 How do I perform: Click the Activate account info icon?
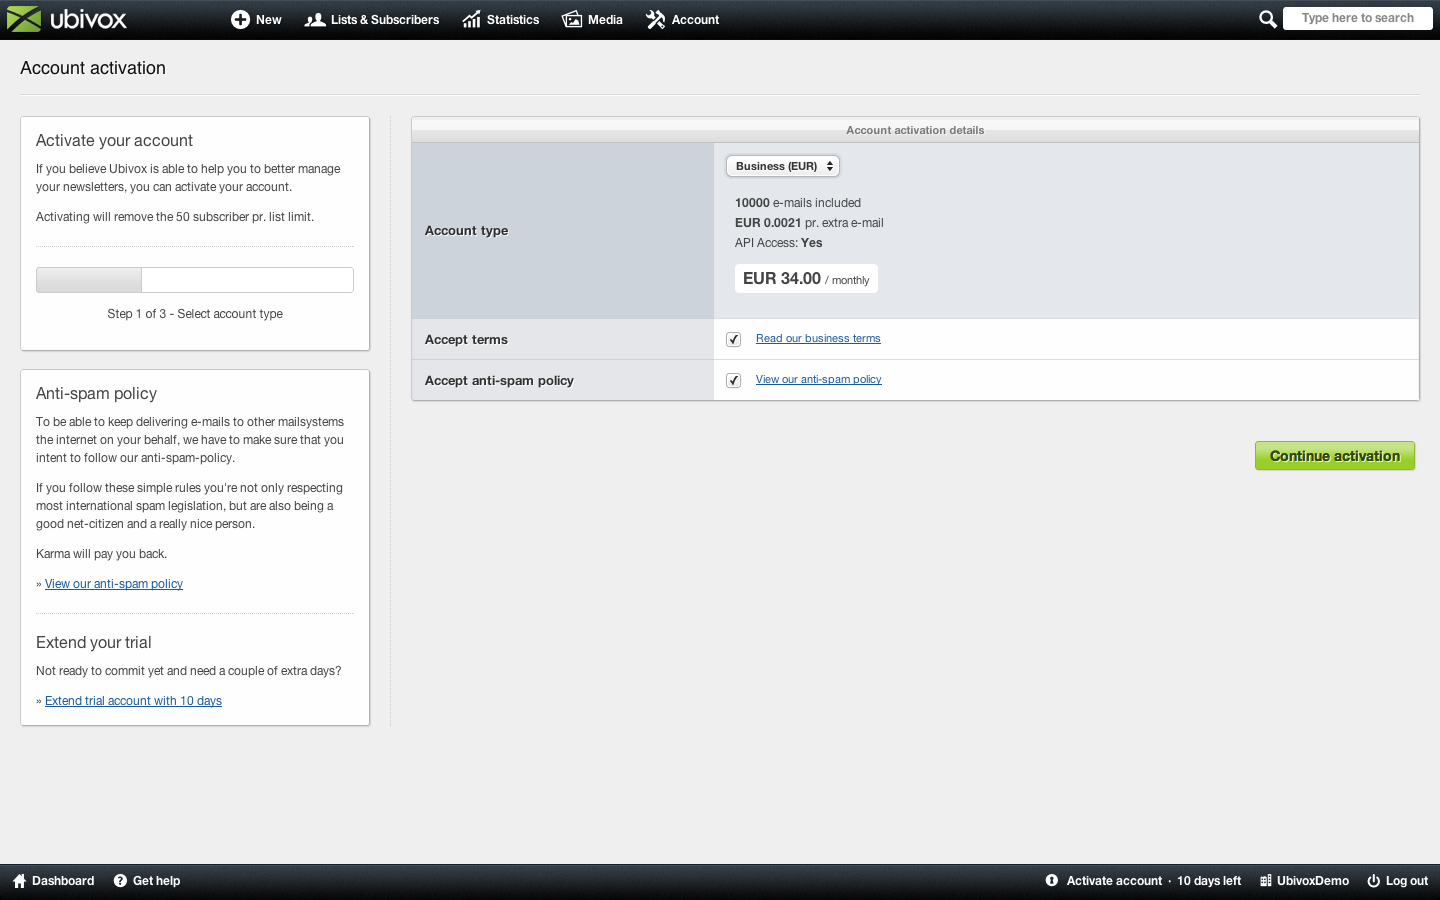tap(1052, 881)
